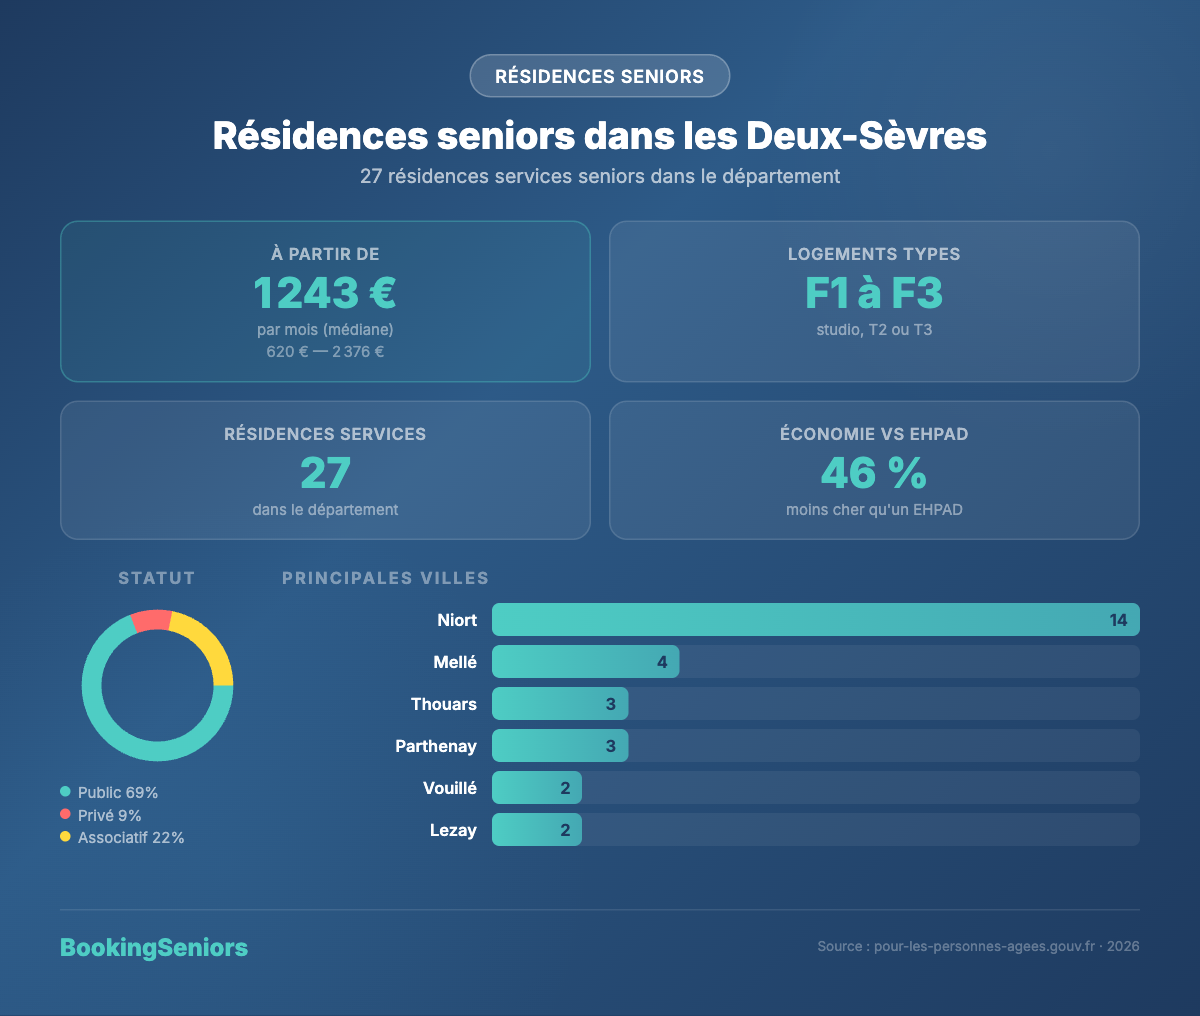Click the source pour-les-personnes-agees.gouv.fr link
Viewport: 1200px width, 1016px height.
tap(983, 944)
